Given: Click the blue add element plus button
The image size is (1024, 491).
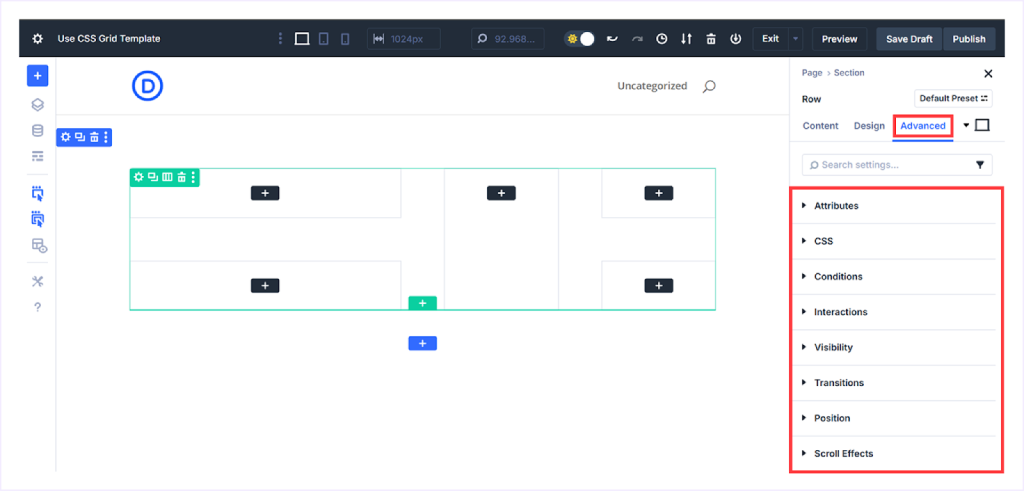Looking at the screenshot, I should (37, 76).
